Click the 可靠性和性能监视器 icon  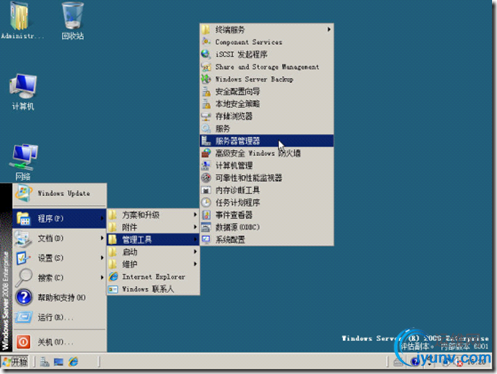tap(206, 178)
